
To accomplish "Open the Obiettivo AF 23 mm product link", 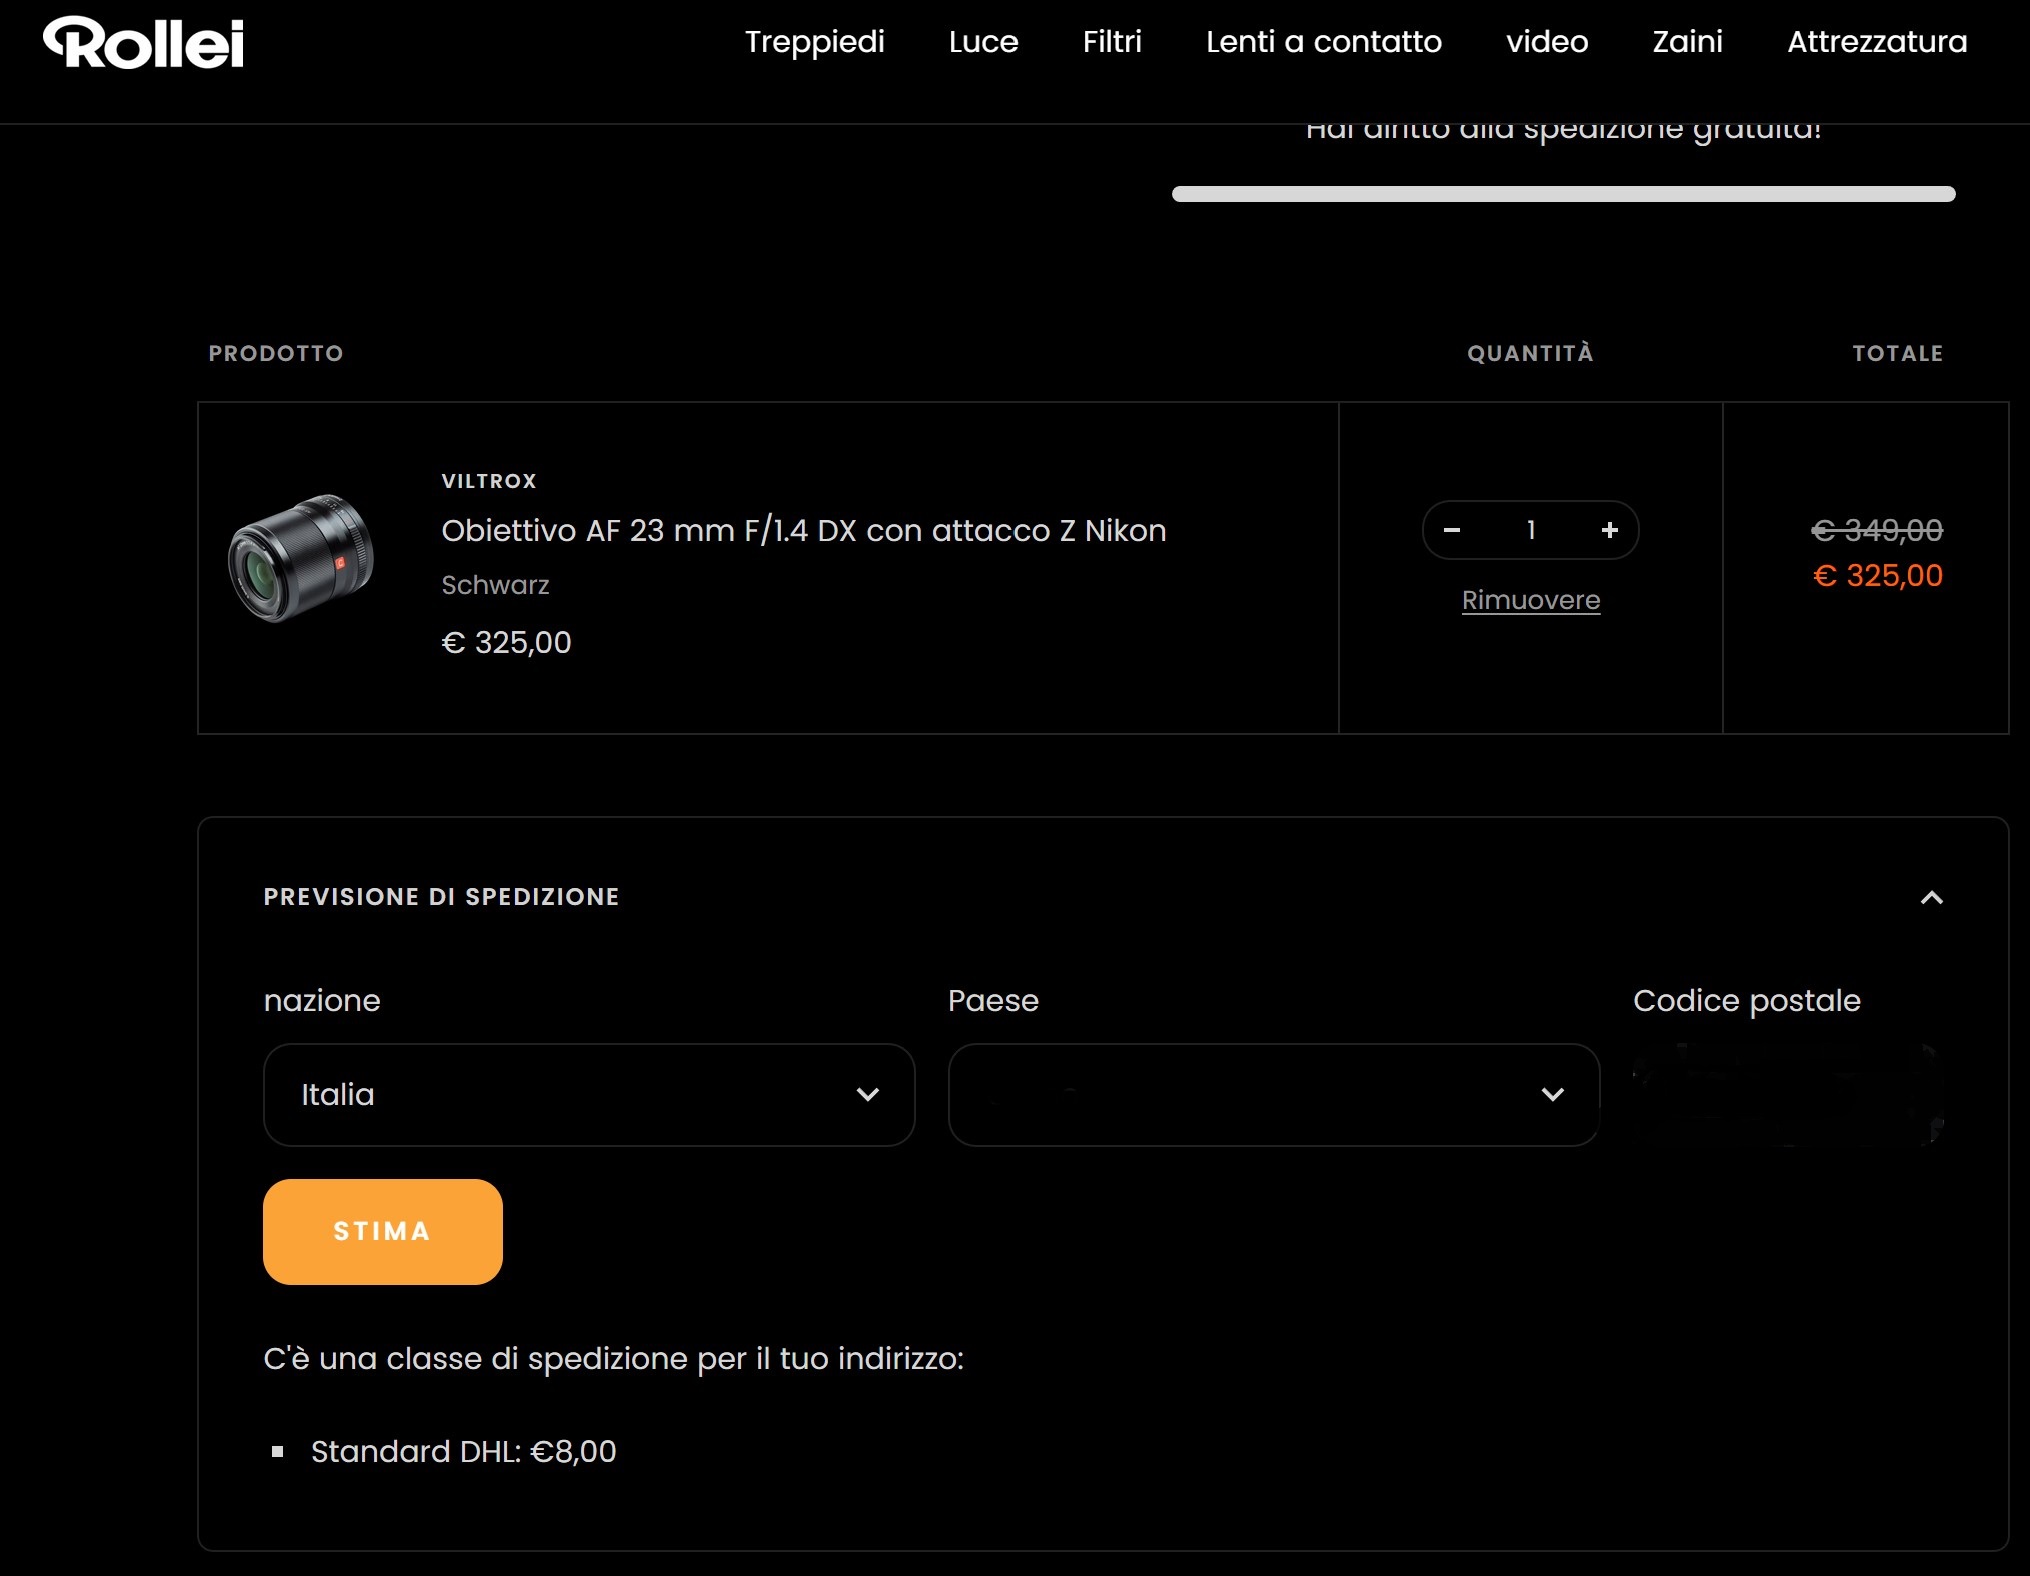I will point(804,530).
